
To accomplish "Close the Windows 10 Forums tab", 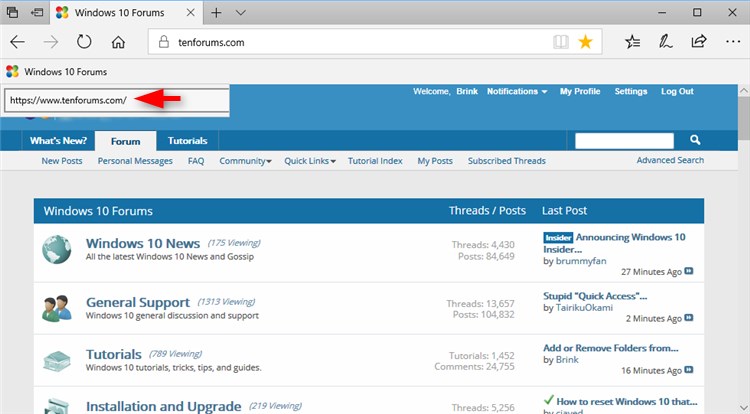I will 190,13.
